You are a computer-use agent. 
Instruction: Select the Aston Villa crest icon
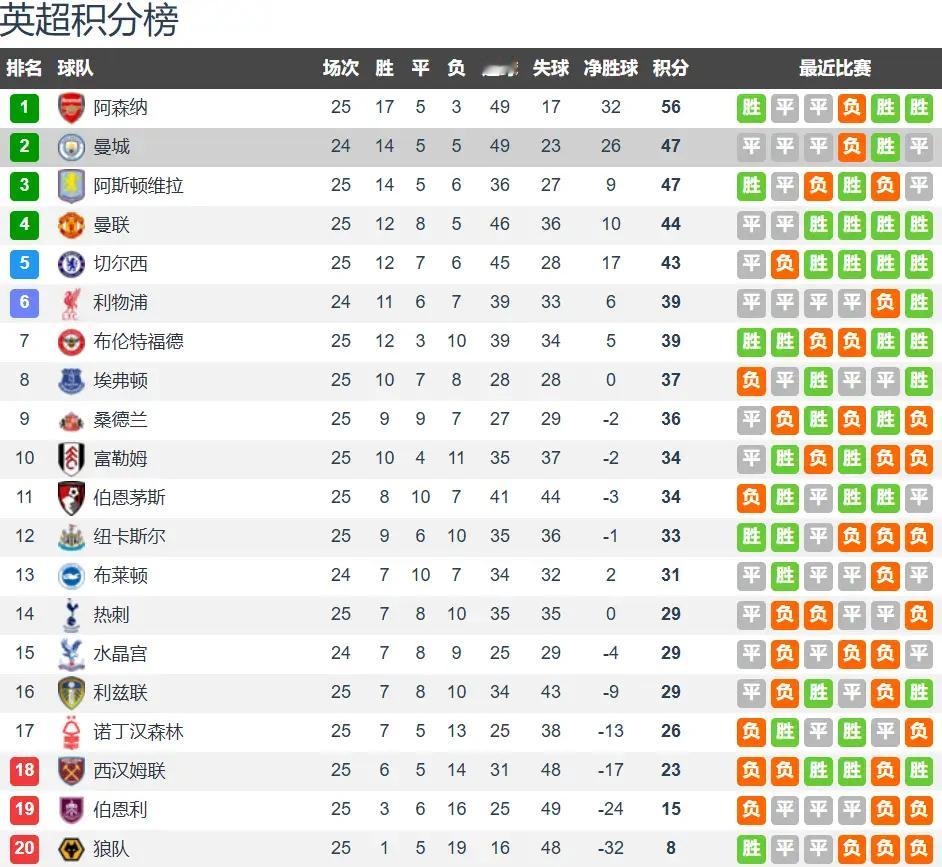coord(71,186)
